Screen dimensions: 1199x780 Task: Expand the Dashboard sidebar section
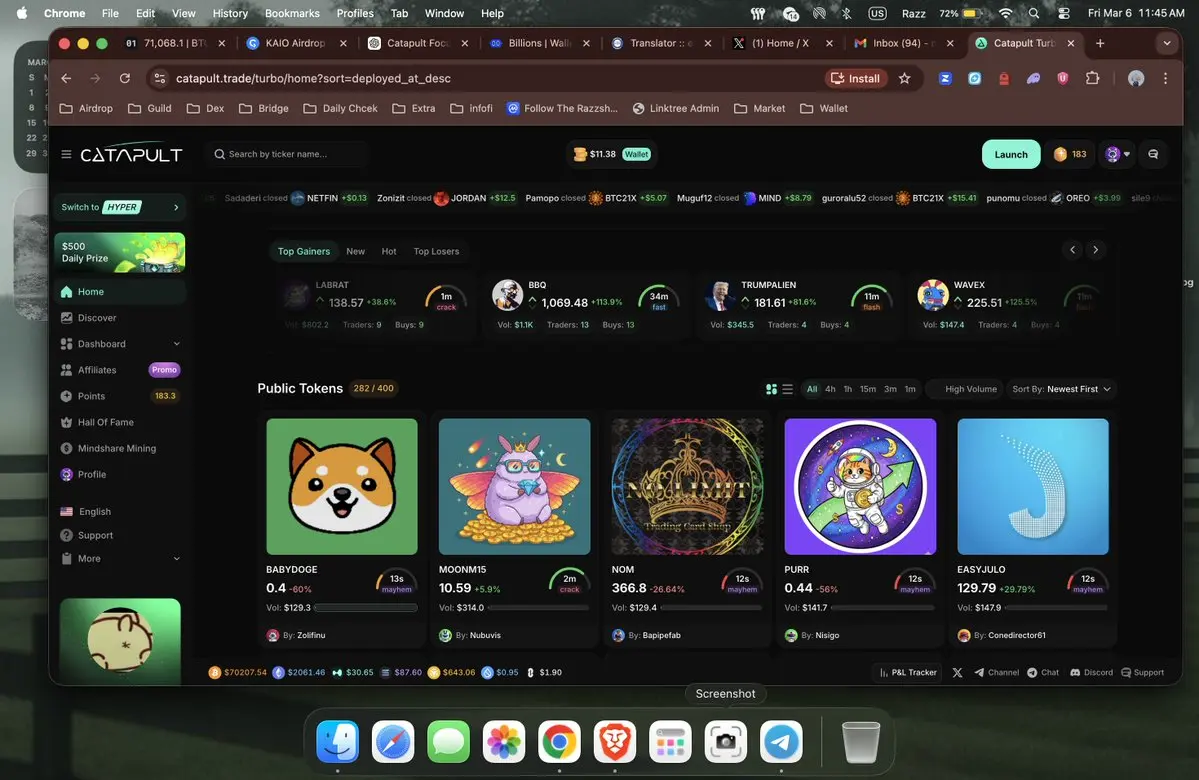point(120,343)
